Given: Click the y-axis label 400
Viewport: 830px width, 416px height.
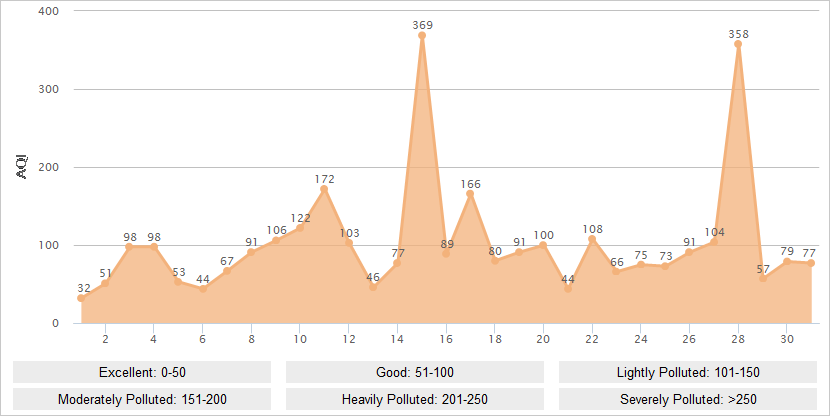Looking at the screenshot, I should 48,11.
